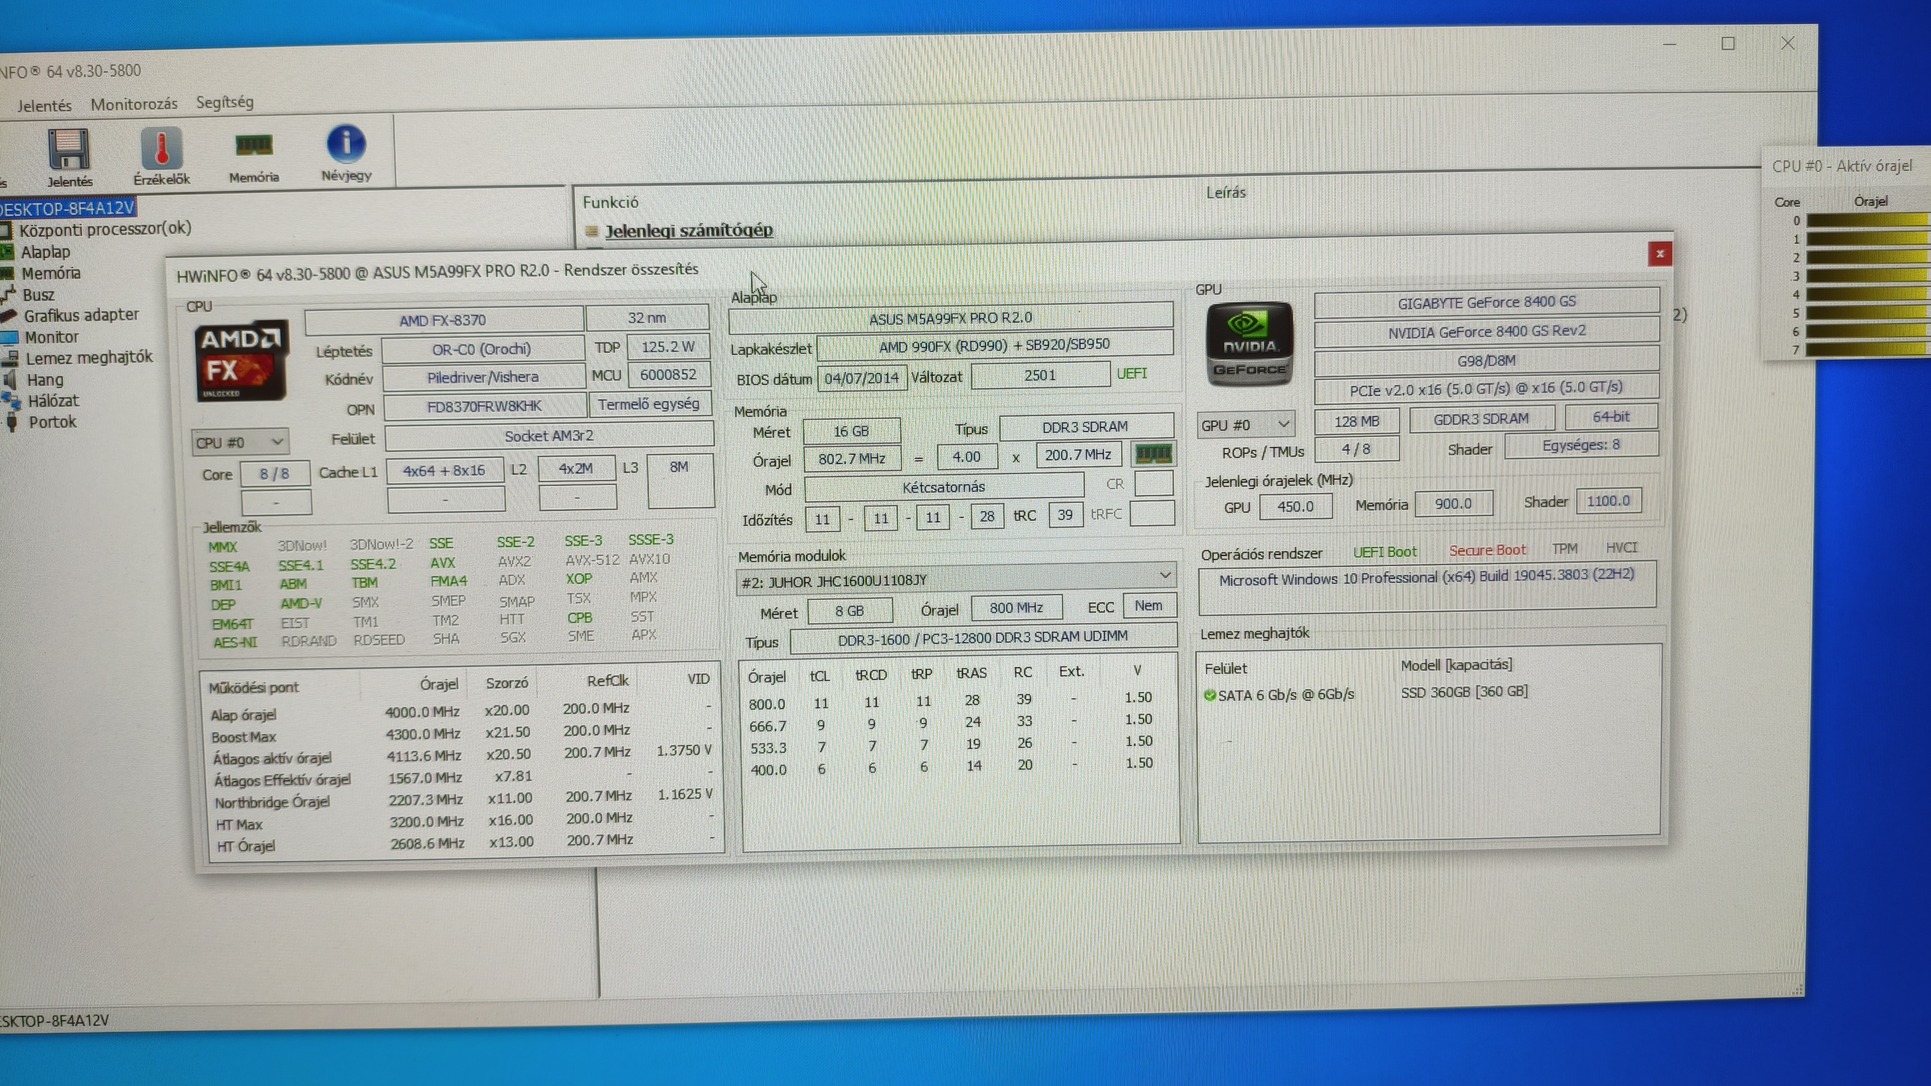Open the Érzékelők thermometer icon
Viewport: 1931px width, 1086px height.
(x=161, y=149)
